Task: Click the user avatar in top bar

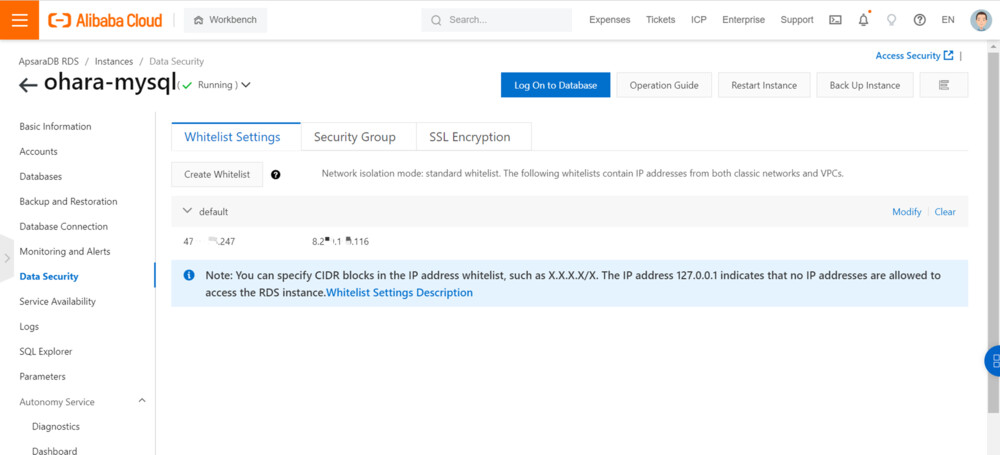Action: (x=980, y=20)
